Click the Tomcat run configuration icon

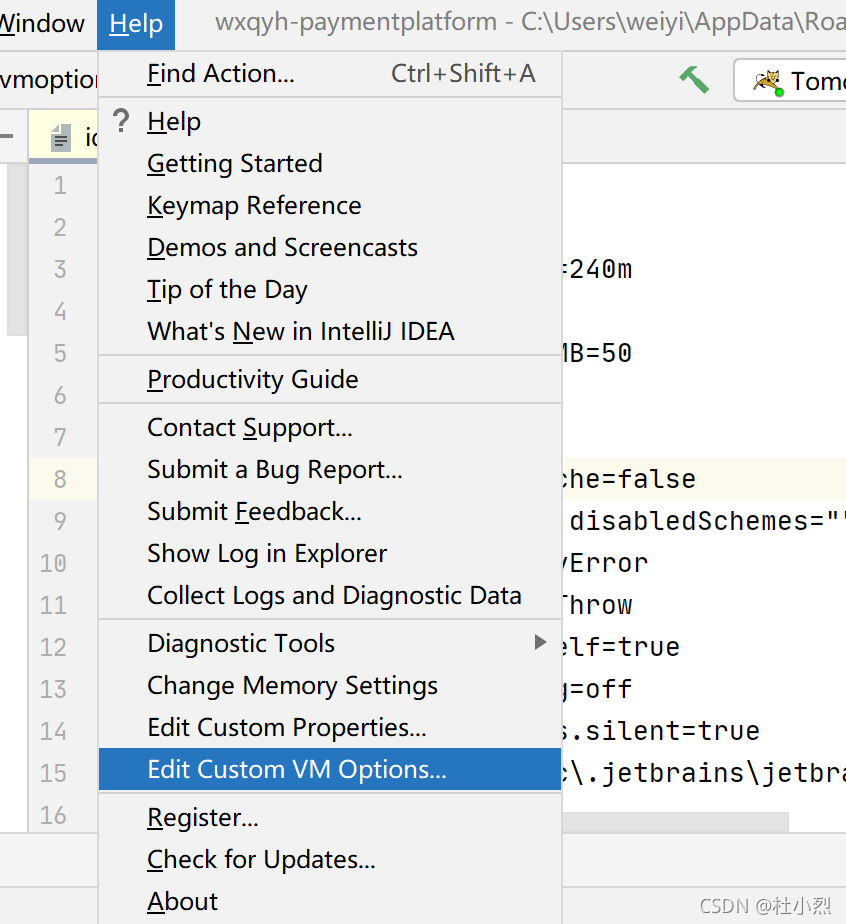(x=768, y=82)
